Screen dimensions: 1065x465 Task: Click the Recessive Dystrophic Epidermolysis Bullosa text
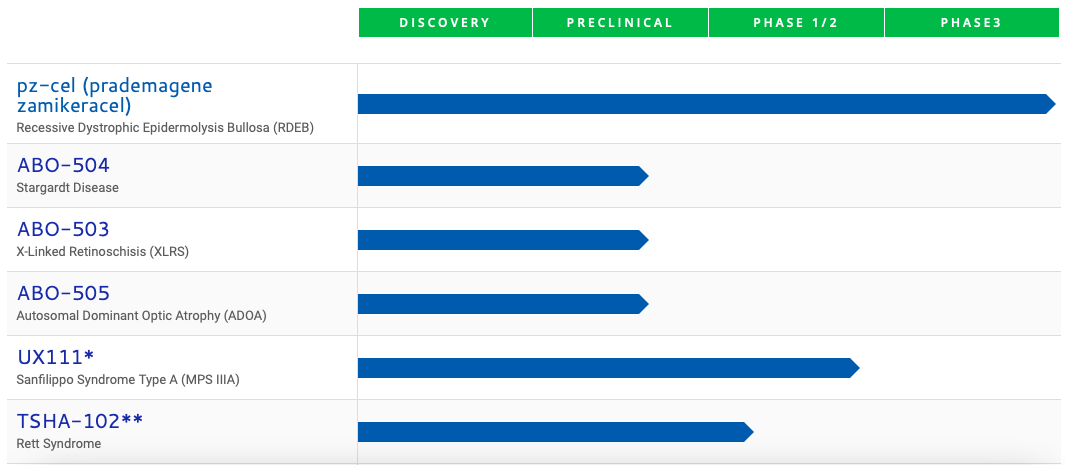pos(165,128)
